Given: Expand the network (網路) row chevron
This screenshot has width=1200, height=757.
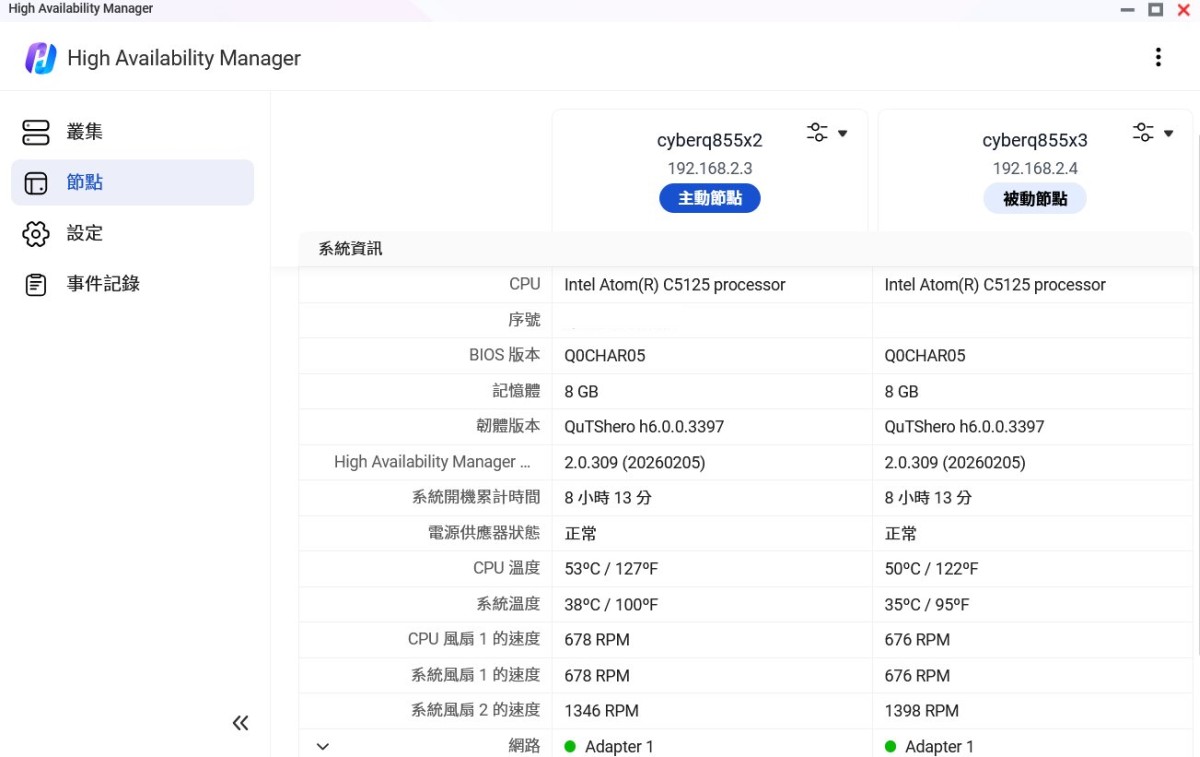Looking at the screenshot, I should 323,746.
